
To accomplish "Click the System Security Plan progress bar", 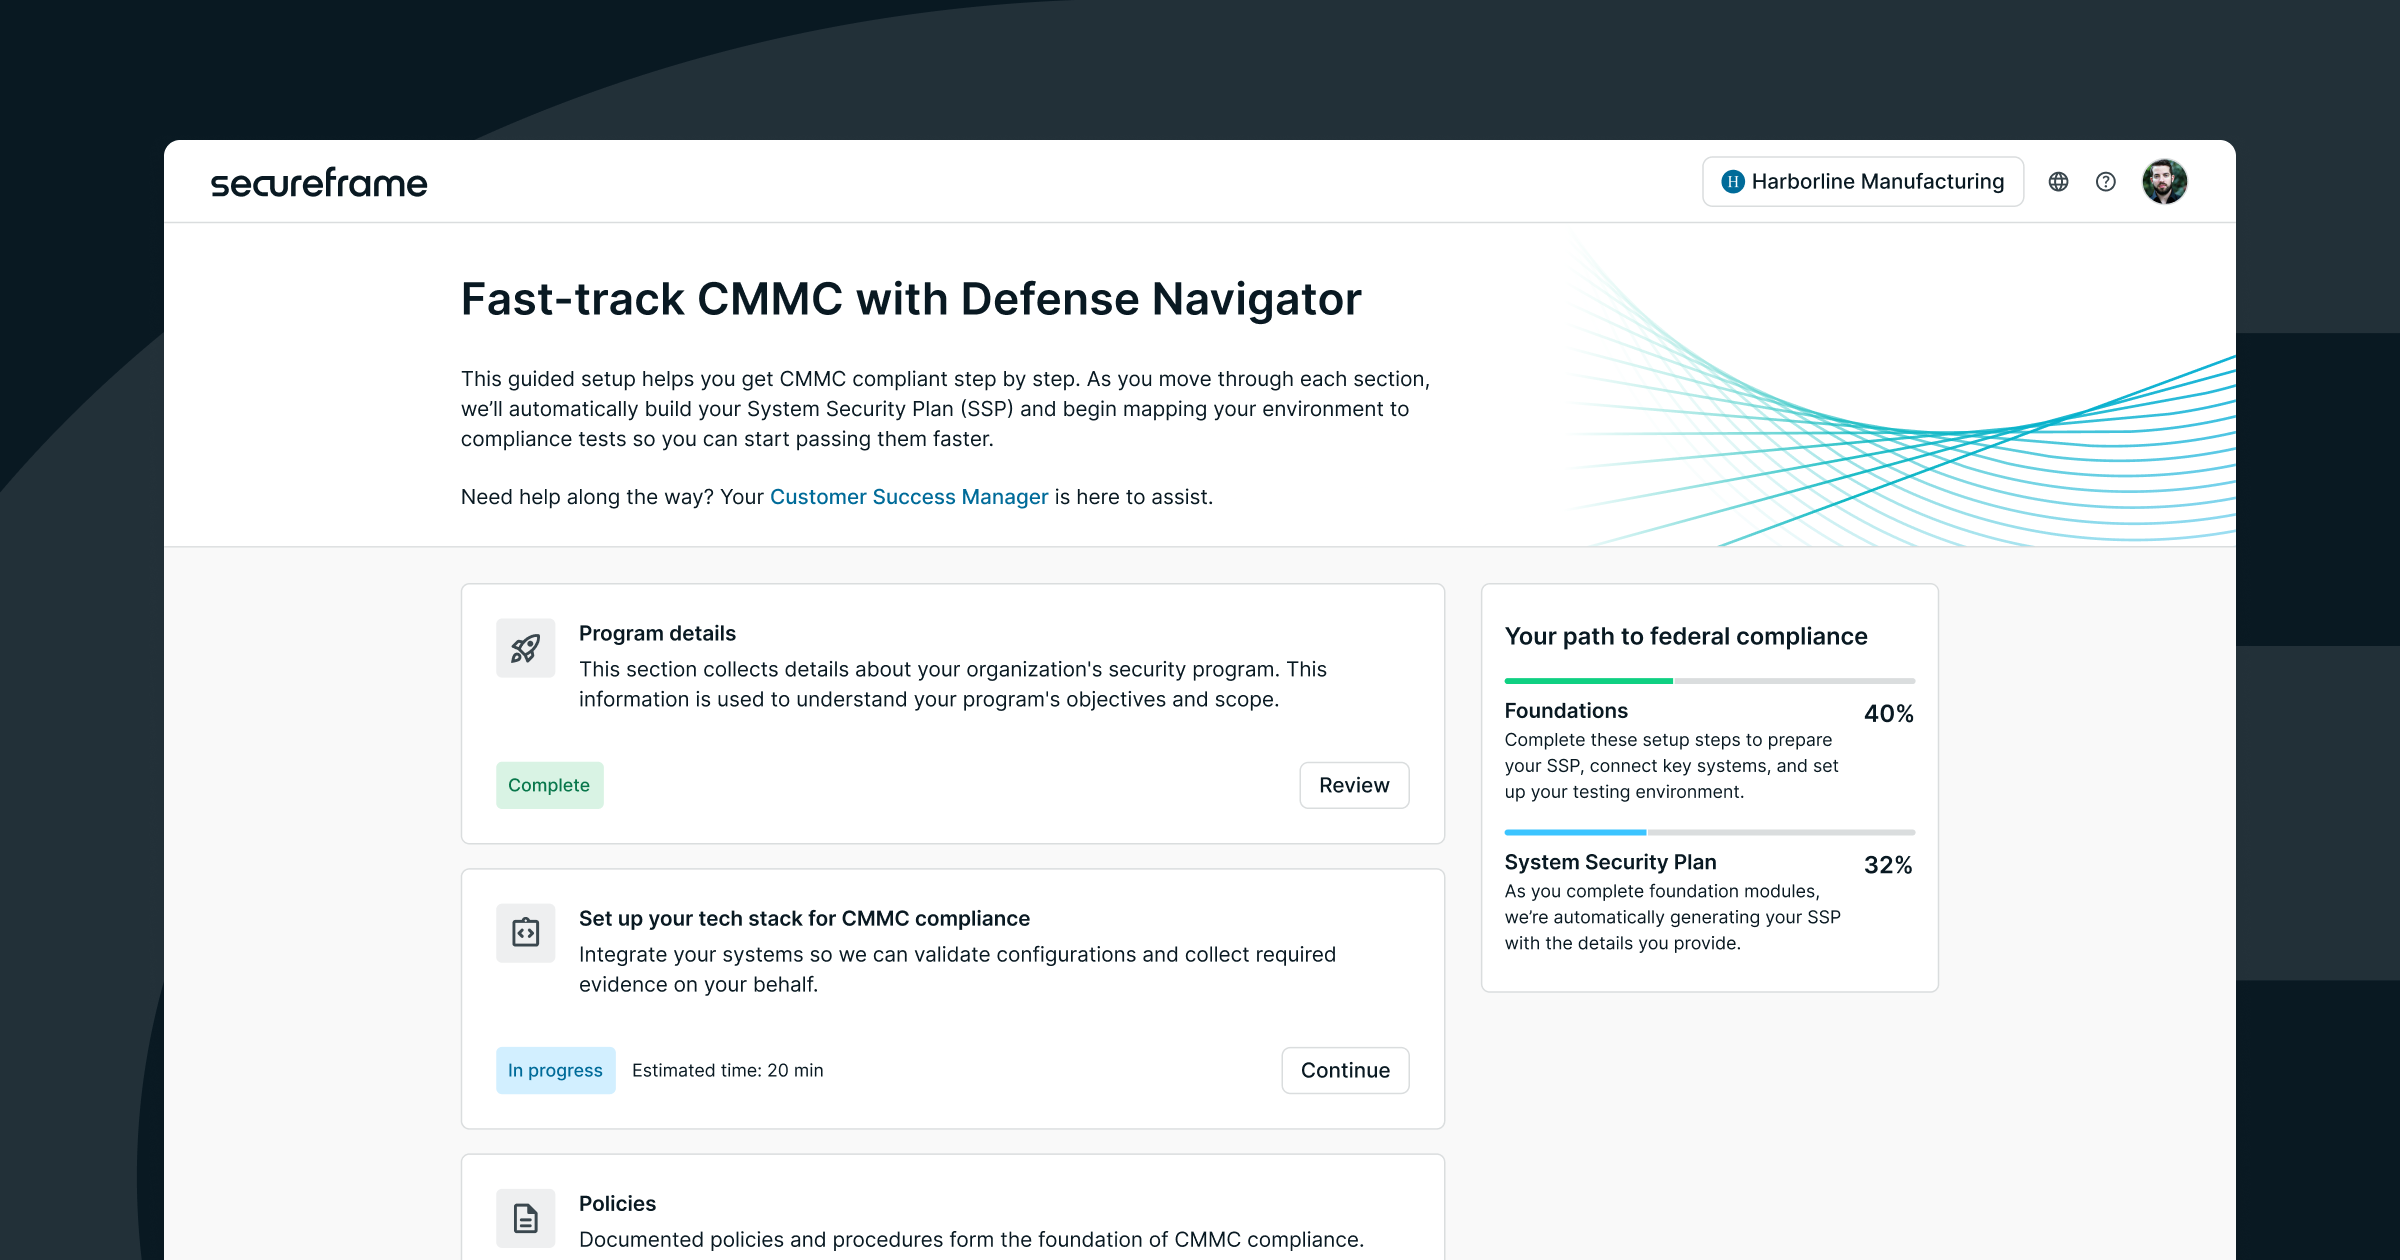I will (x=1709, y=832).
